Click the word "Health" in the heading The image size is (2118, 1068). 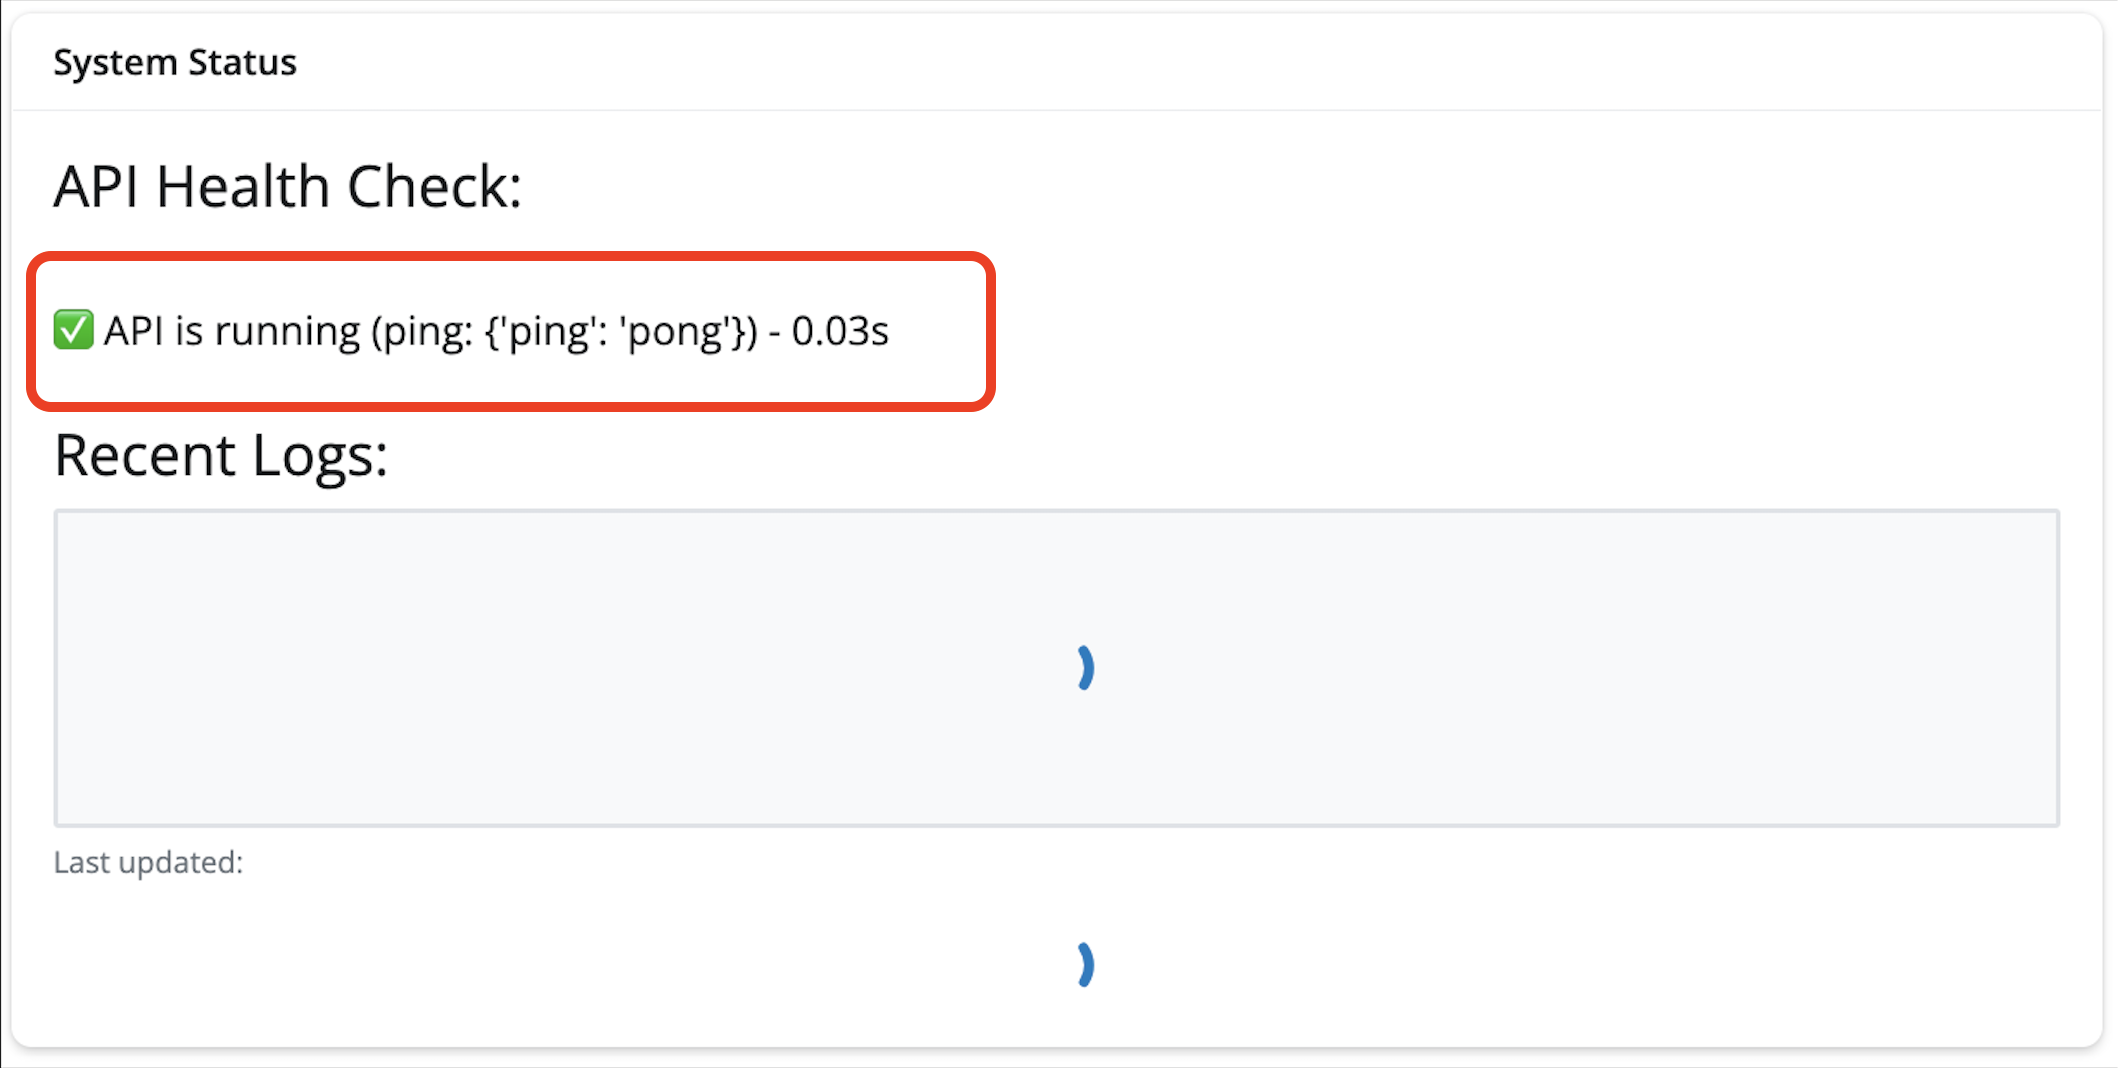[x=243, y=186]
